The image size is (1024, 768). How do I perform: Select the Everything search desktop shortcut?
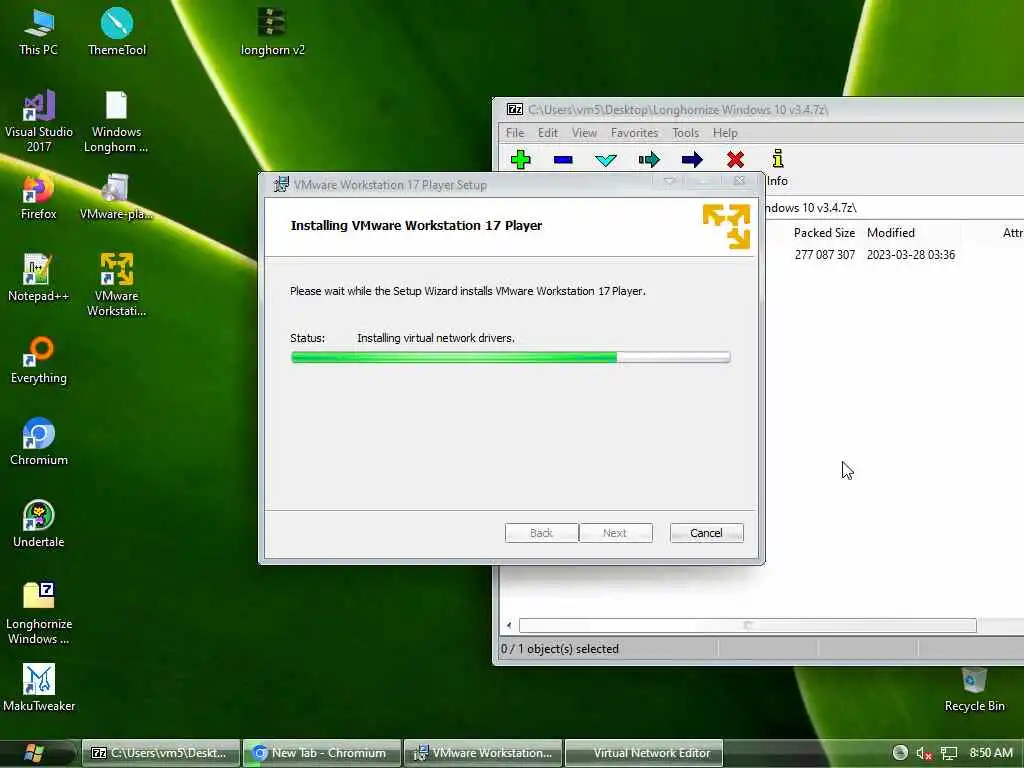[x=39, y=360]
